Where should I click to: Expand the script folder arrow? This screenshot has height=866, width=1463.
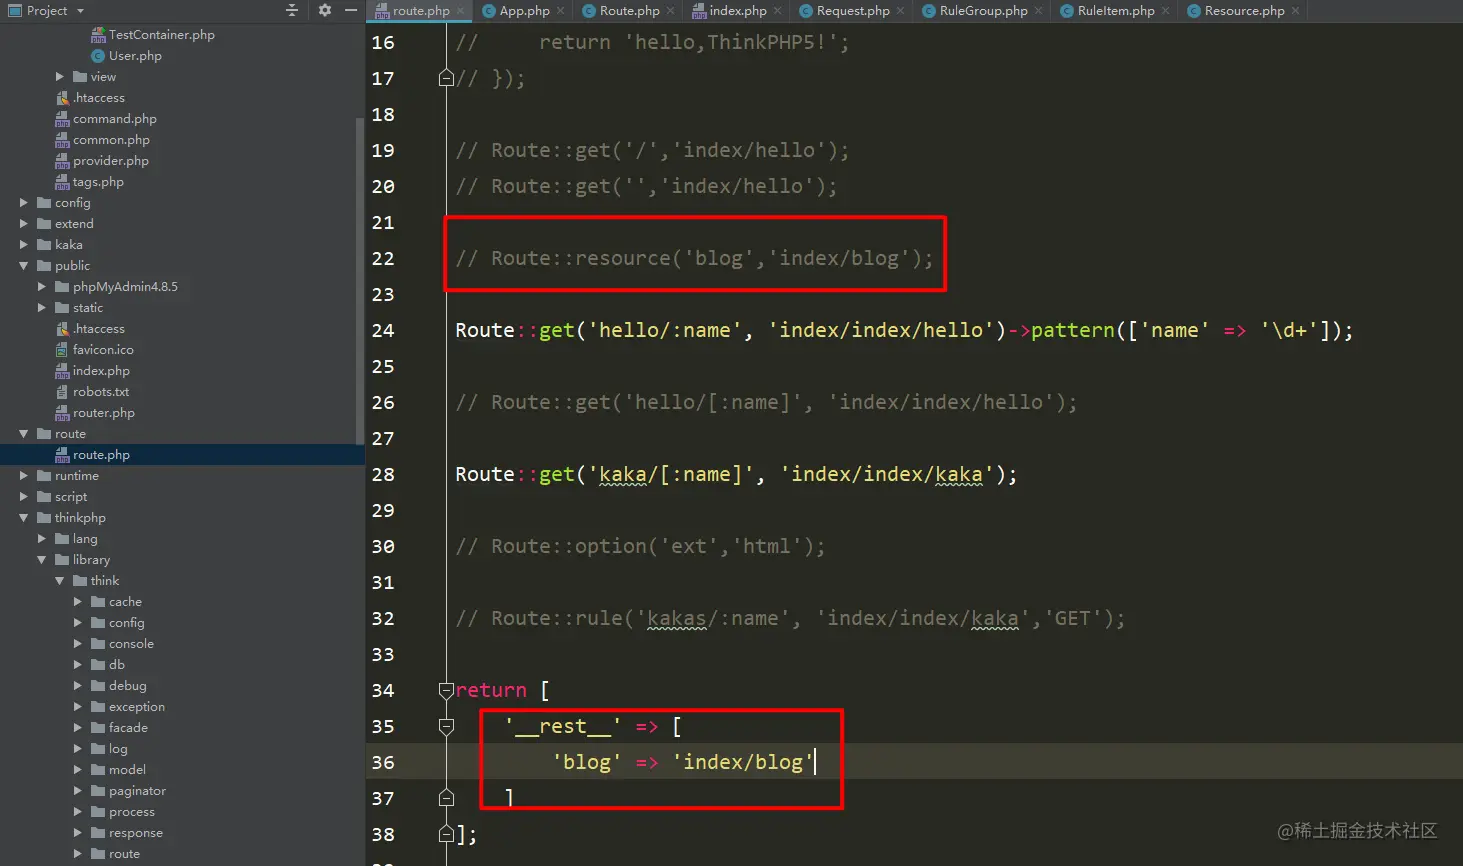24,497
